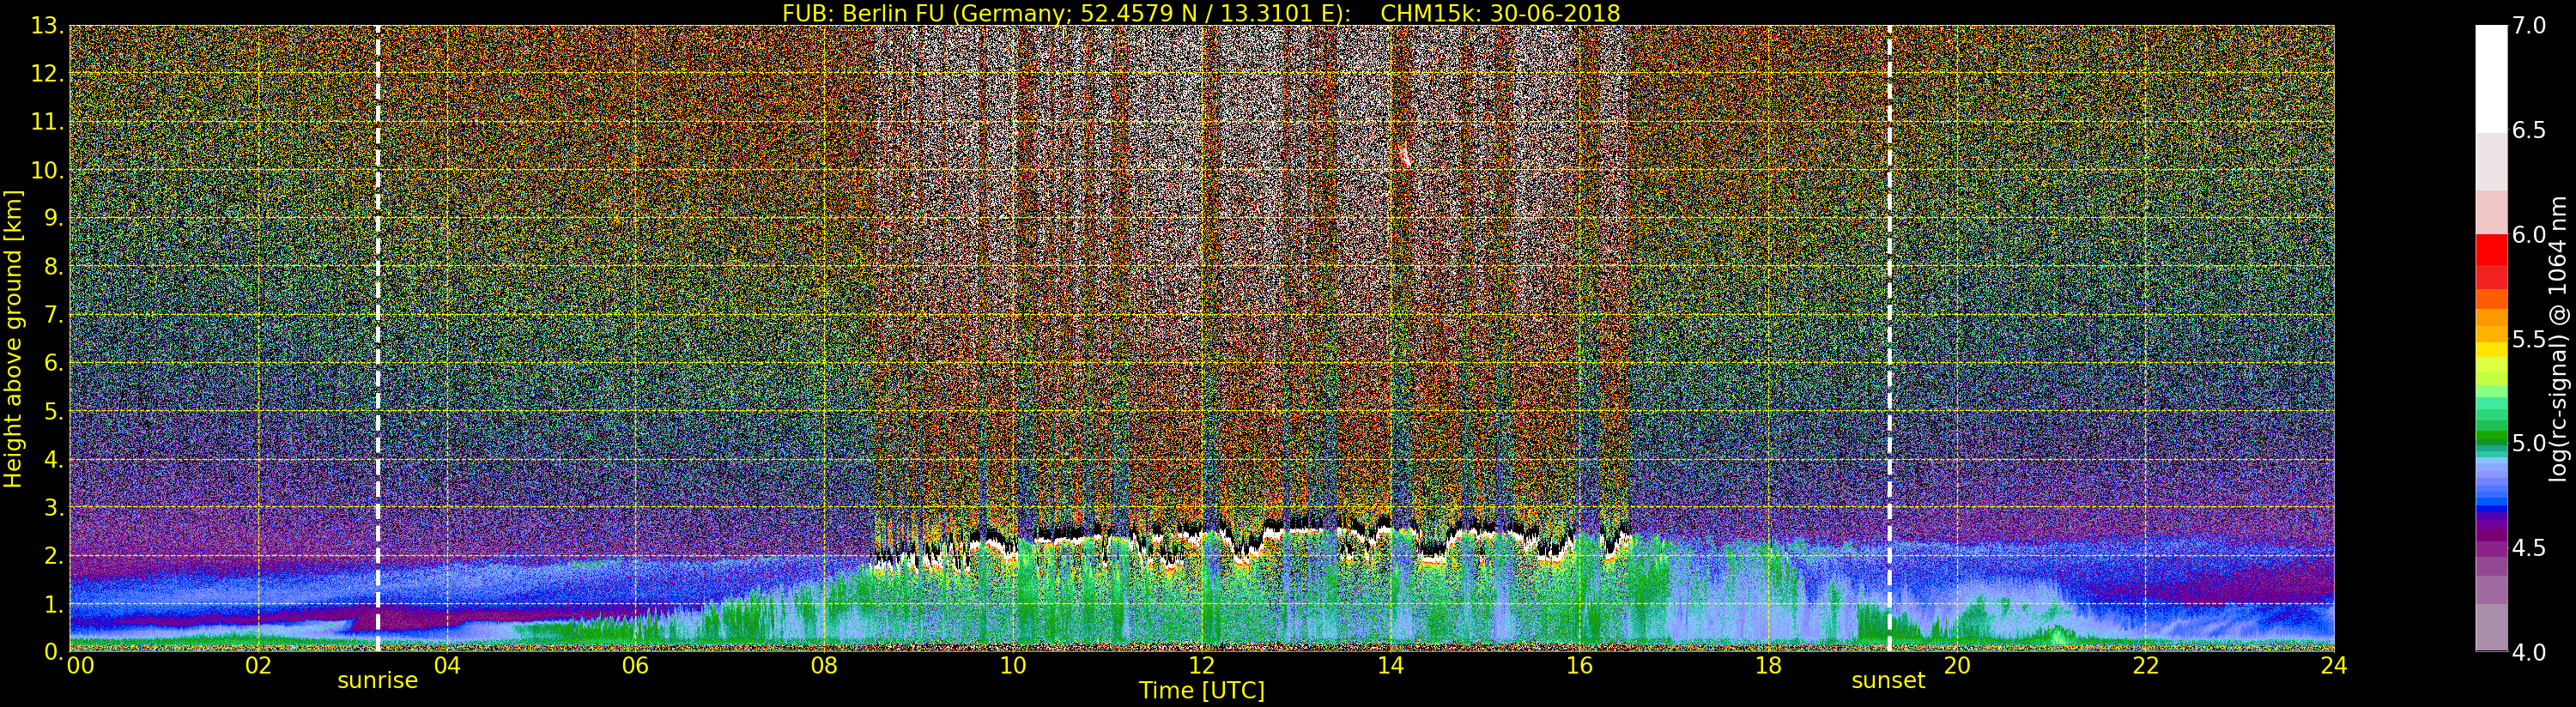This screenshot has width=2576, height=707.
Task: Click the height axis tick label '6.'
Action: tap(54, 363)
